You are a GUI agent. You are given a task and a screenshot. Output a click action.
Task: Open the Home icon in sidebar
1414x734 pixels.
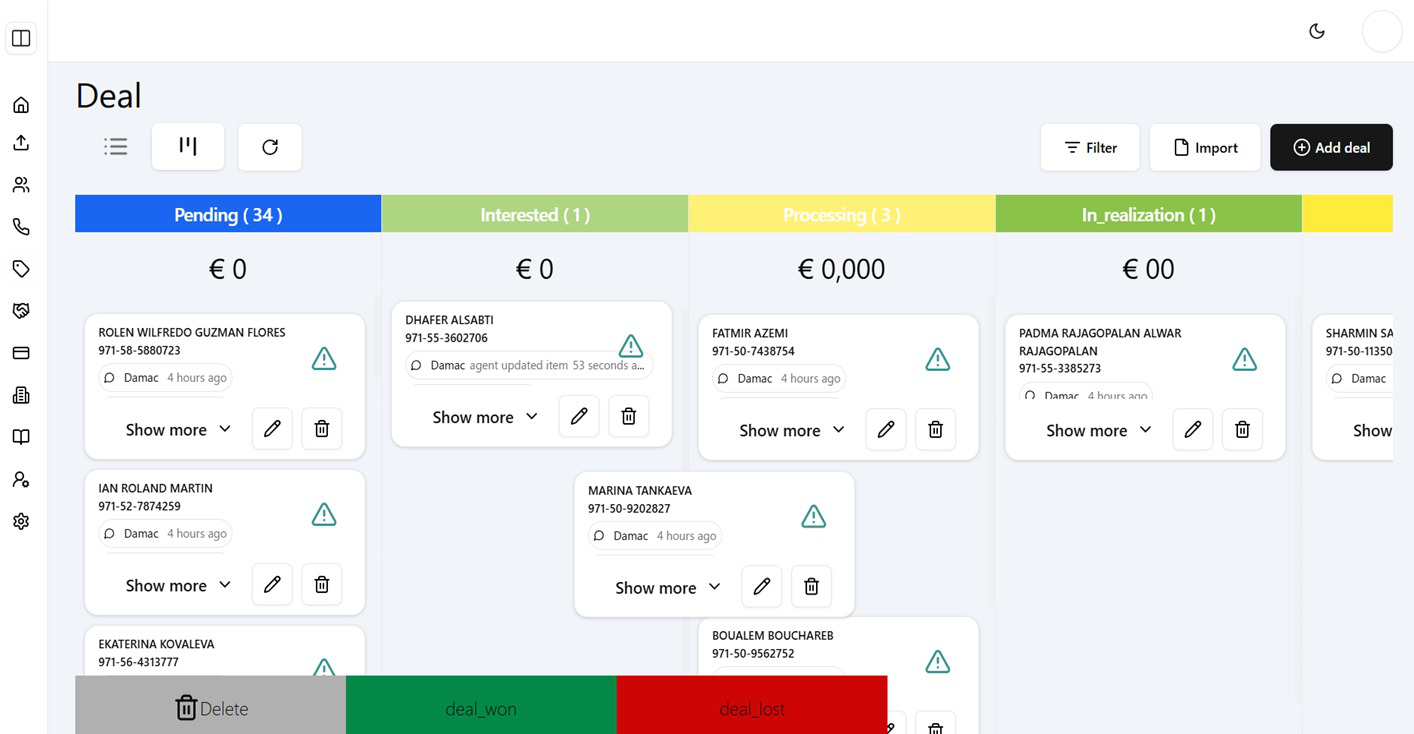[x=21, y=105]
